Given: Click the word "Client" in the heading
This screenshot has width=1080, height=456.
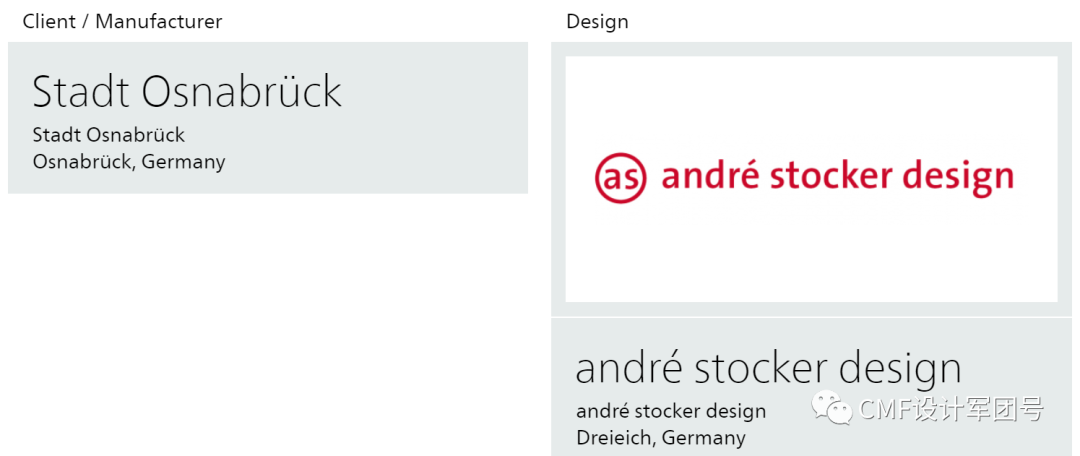Looking at the screenshot, I should tap(49, 21).
